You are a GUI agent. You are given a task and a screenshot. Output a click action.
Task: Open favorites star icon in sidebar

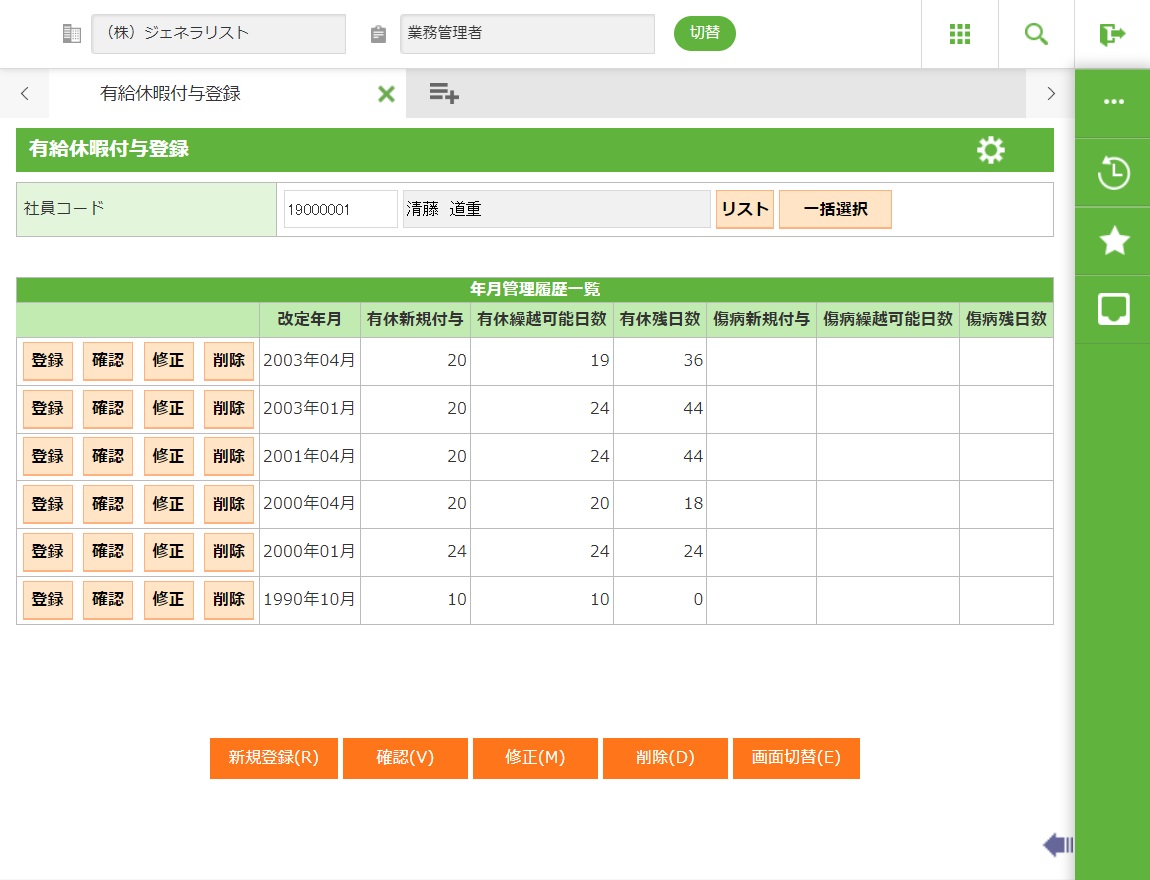(x=1113, y=241)
